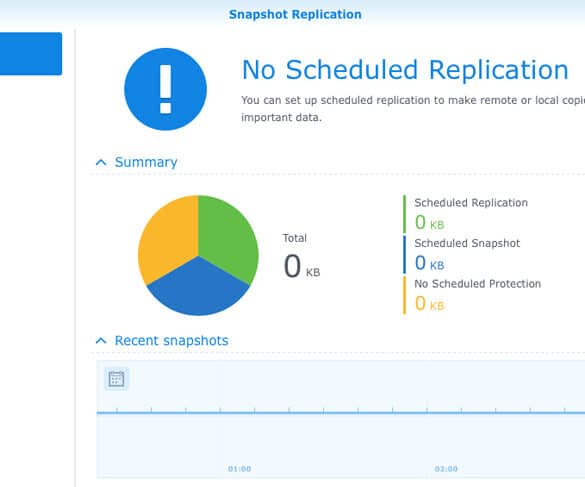This screenshot has width=585, height=487.
Task: Click the No Scheduled Protection legend entry
Action: coord(478,284)
